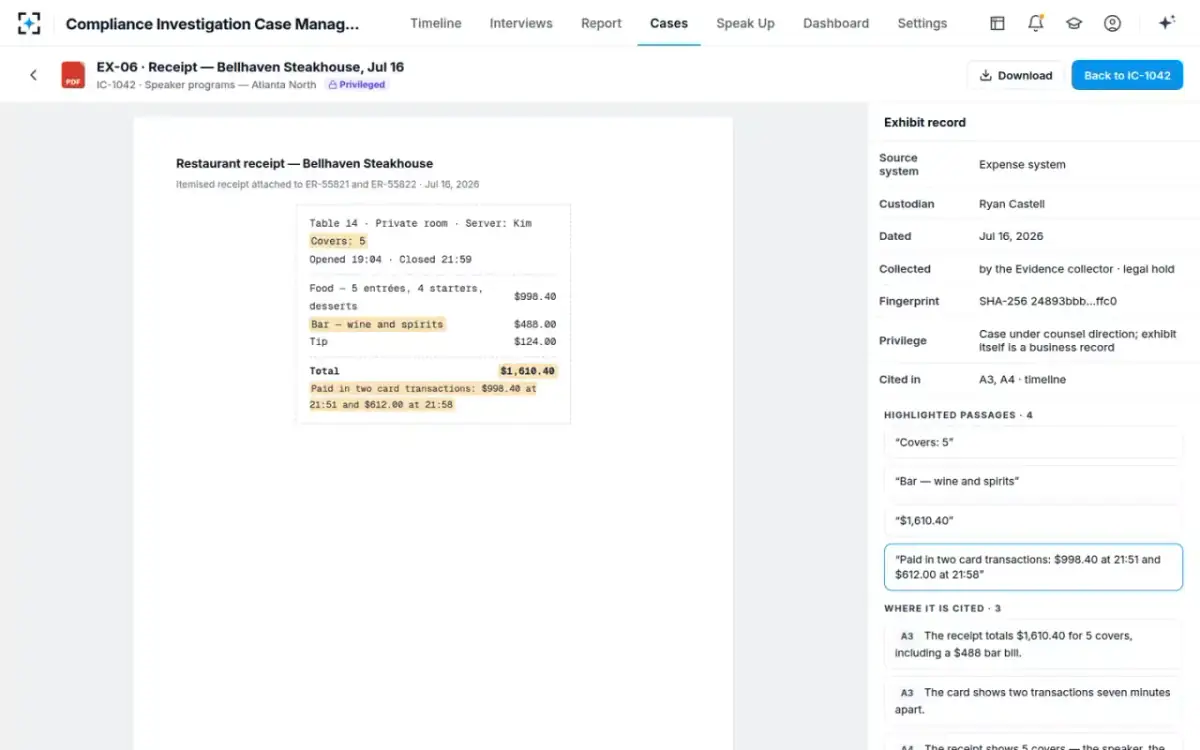The image size is (1200, 750).
Task: Select the two card transactions passage
Action: [x=1033, y=567]
